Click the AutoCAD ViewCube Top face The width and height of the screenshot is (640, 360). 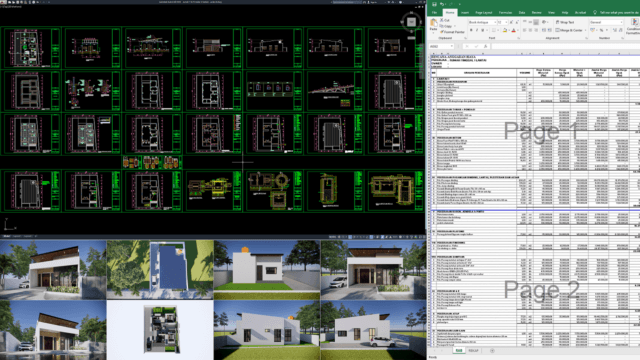[x=411, y=22]
